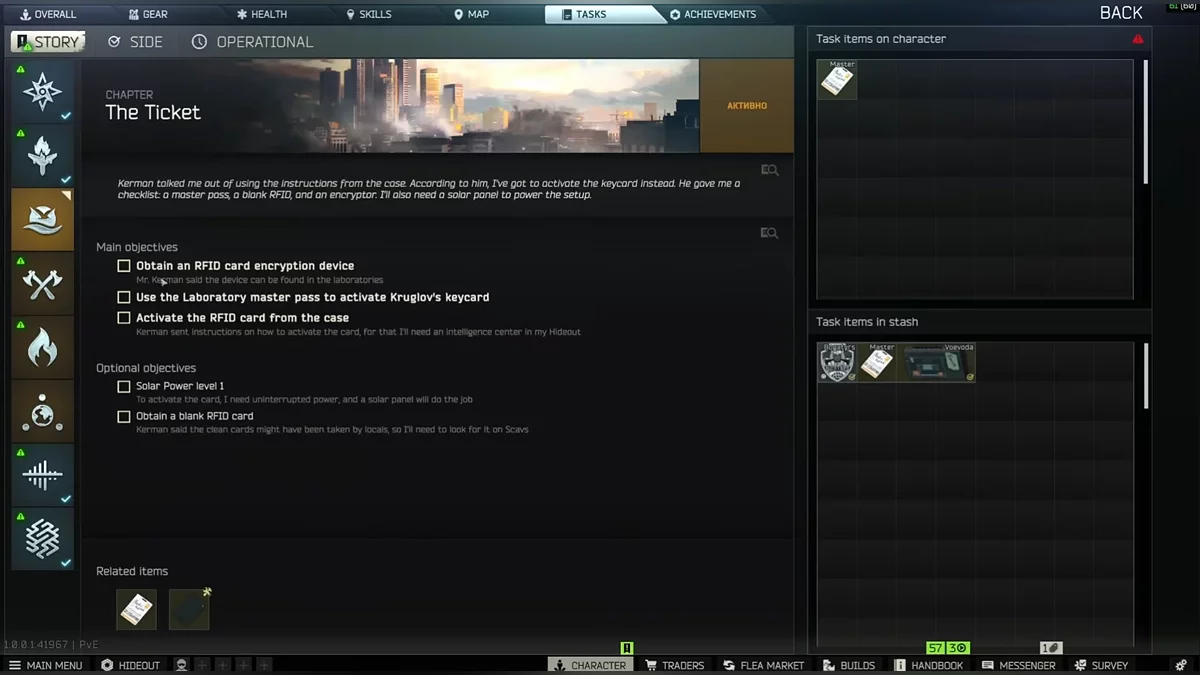Open Messenger
The height and width of the screenshot is (675, 1200).
(x=1018, y=665)
